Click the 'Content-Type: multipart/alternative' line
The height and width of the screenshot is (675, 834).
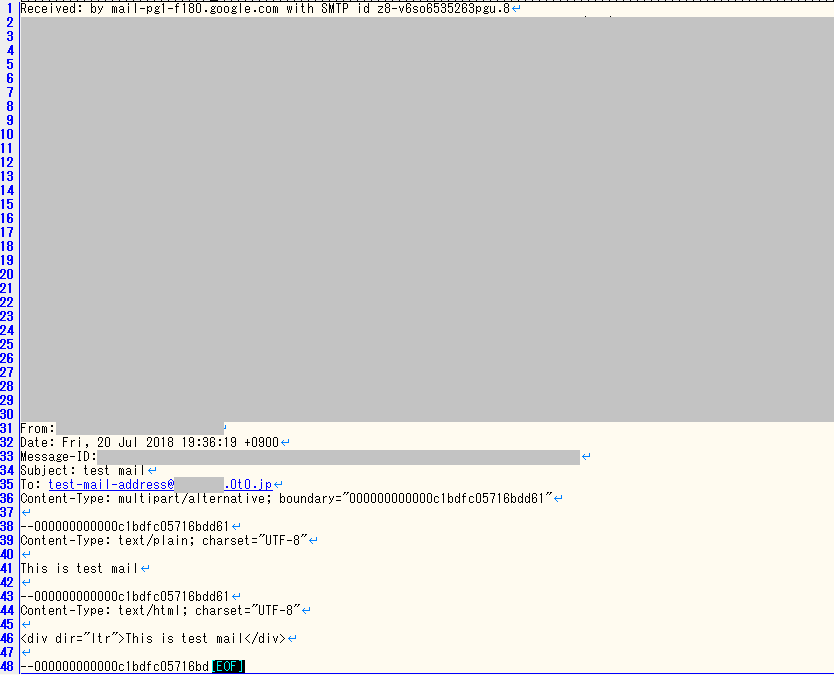(286, 498)
